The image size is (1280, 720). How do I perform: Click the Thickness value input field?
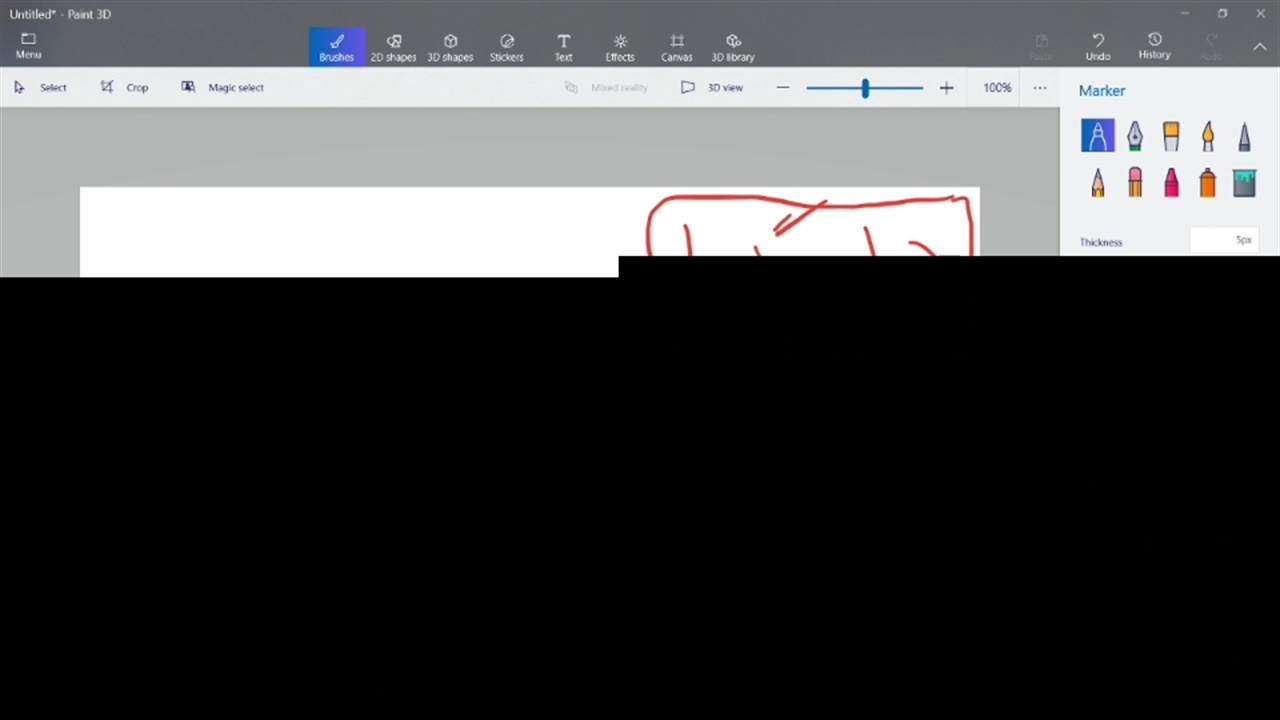tap(1222, 241)
